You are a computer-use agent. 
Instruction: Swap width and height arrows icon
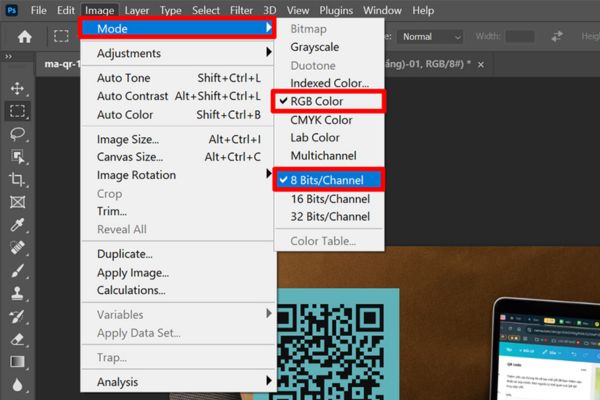tap(557, 36)
